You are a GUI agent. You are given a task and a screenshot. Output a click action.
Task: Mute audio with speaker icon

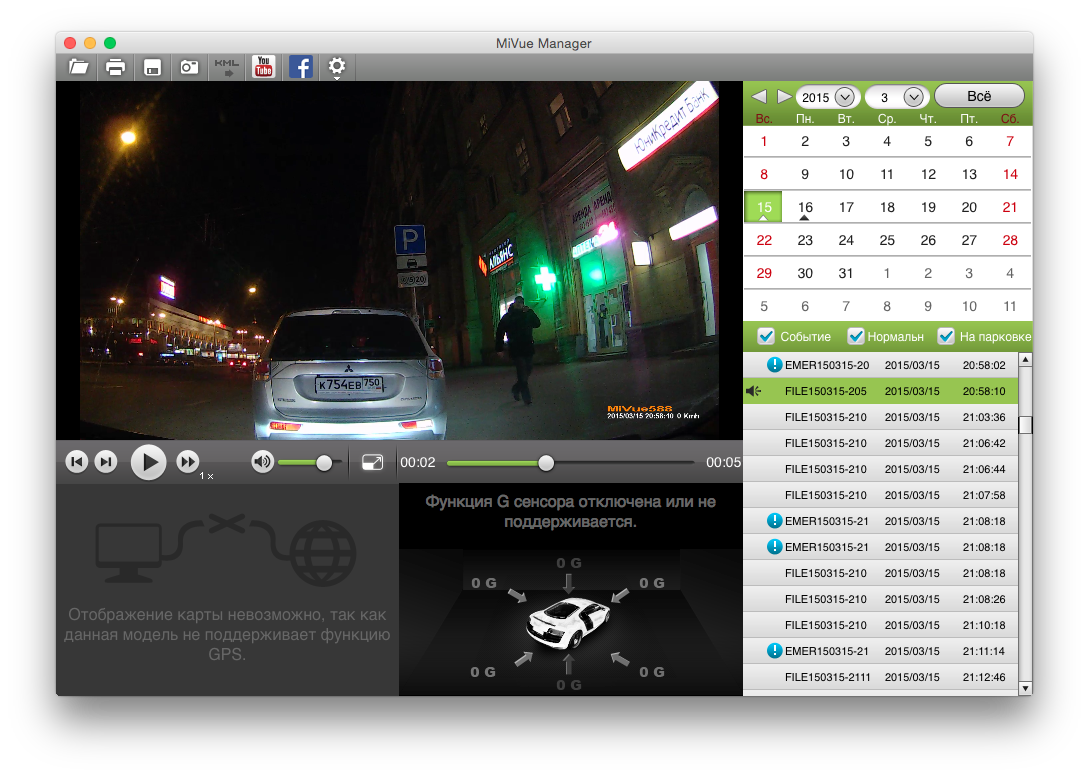[x=263, y=462]
